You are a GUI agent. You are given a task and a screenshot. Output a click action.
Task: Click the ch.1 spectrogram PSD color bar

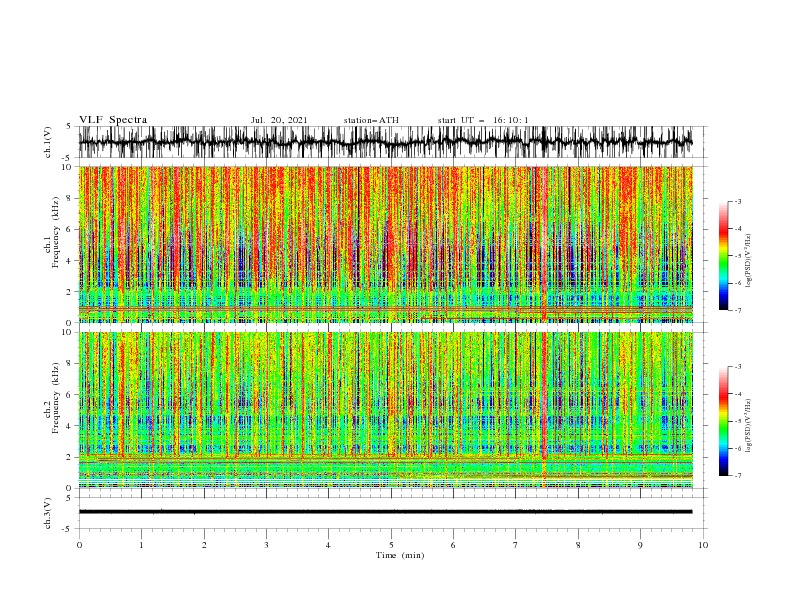(x=723, y=255)
